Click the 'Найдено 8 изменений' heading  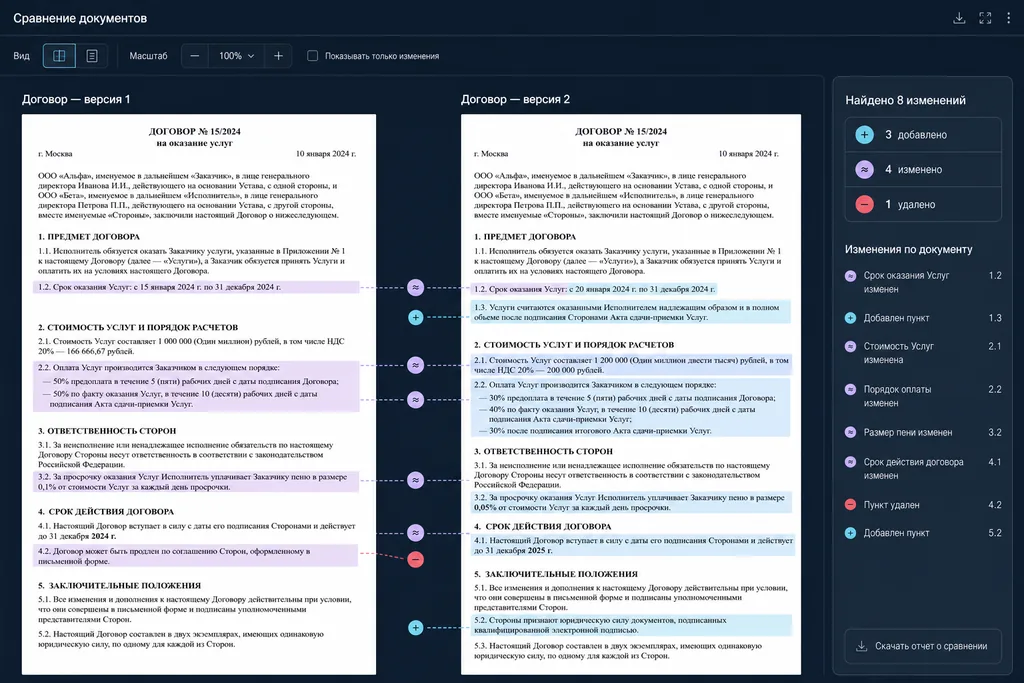click(905, 101)
